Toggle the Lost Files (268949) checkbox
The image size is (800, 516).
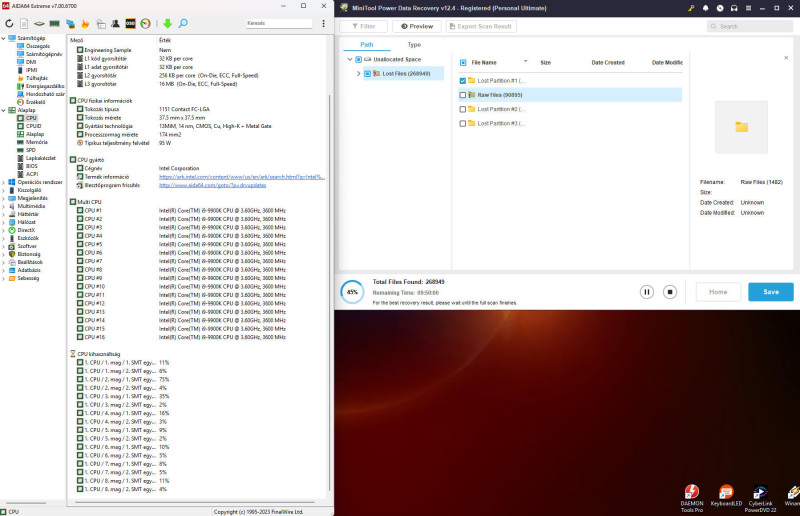click(367, 74)
